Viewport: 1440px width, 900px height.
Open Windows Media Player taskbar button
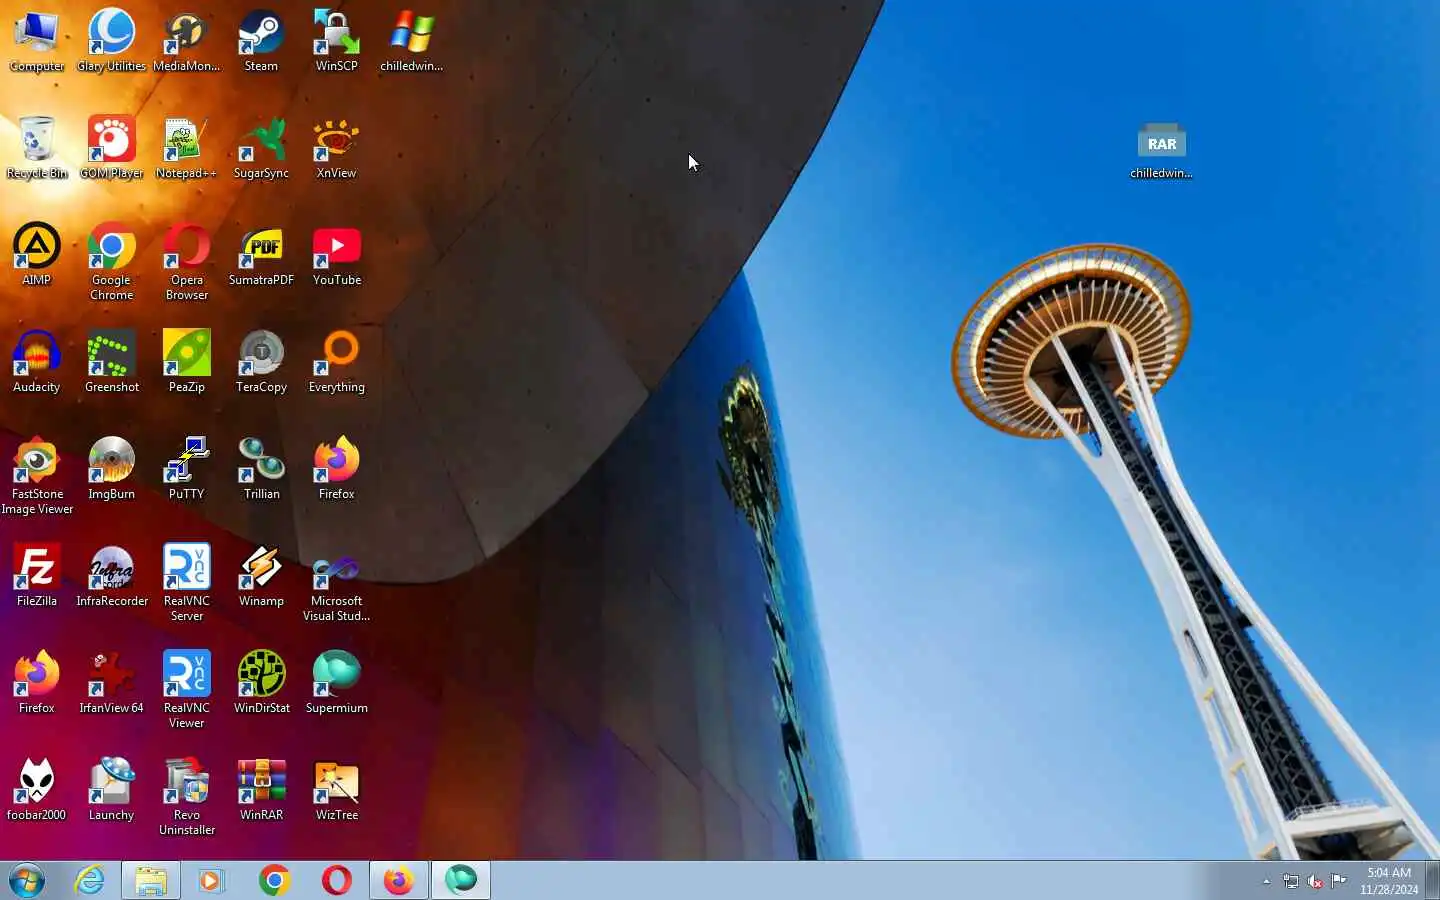coord(212,881)
